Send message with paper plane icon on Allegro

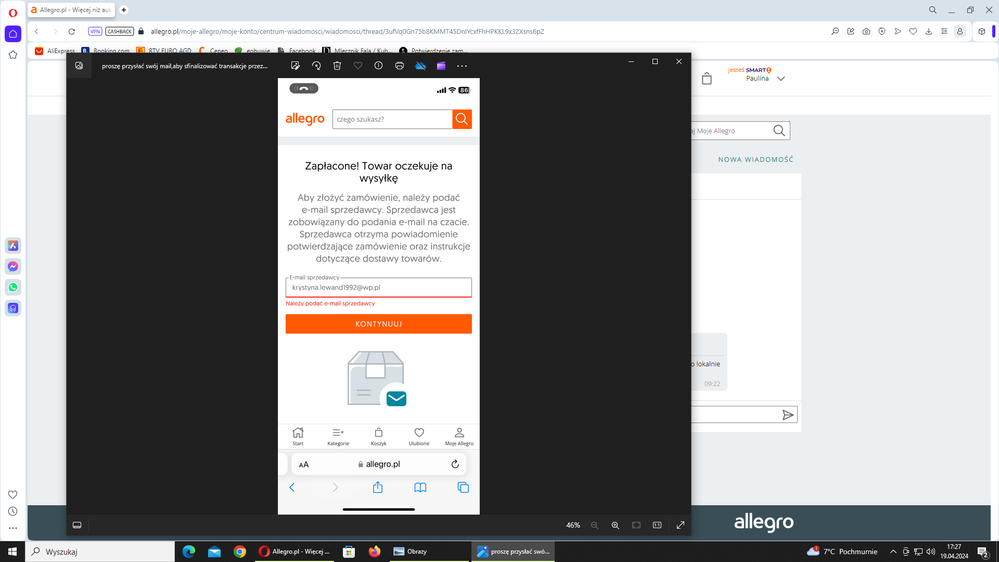[788, 415]
